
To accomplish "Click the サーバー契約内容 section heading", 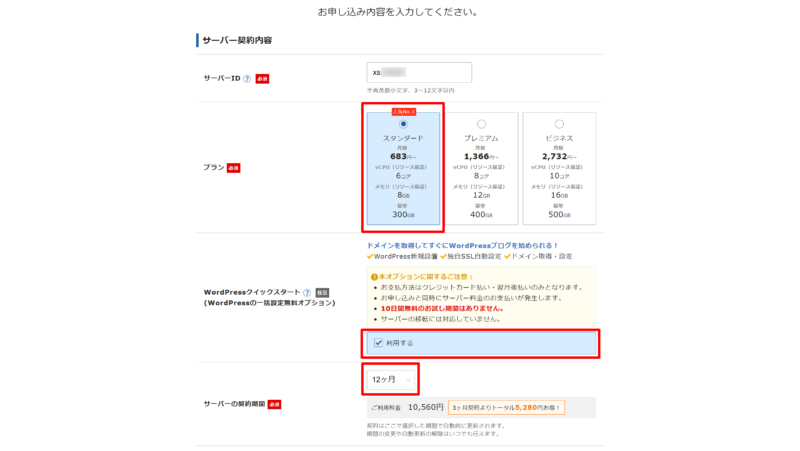I will tap(237, 40).
